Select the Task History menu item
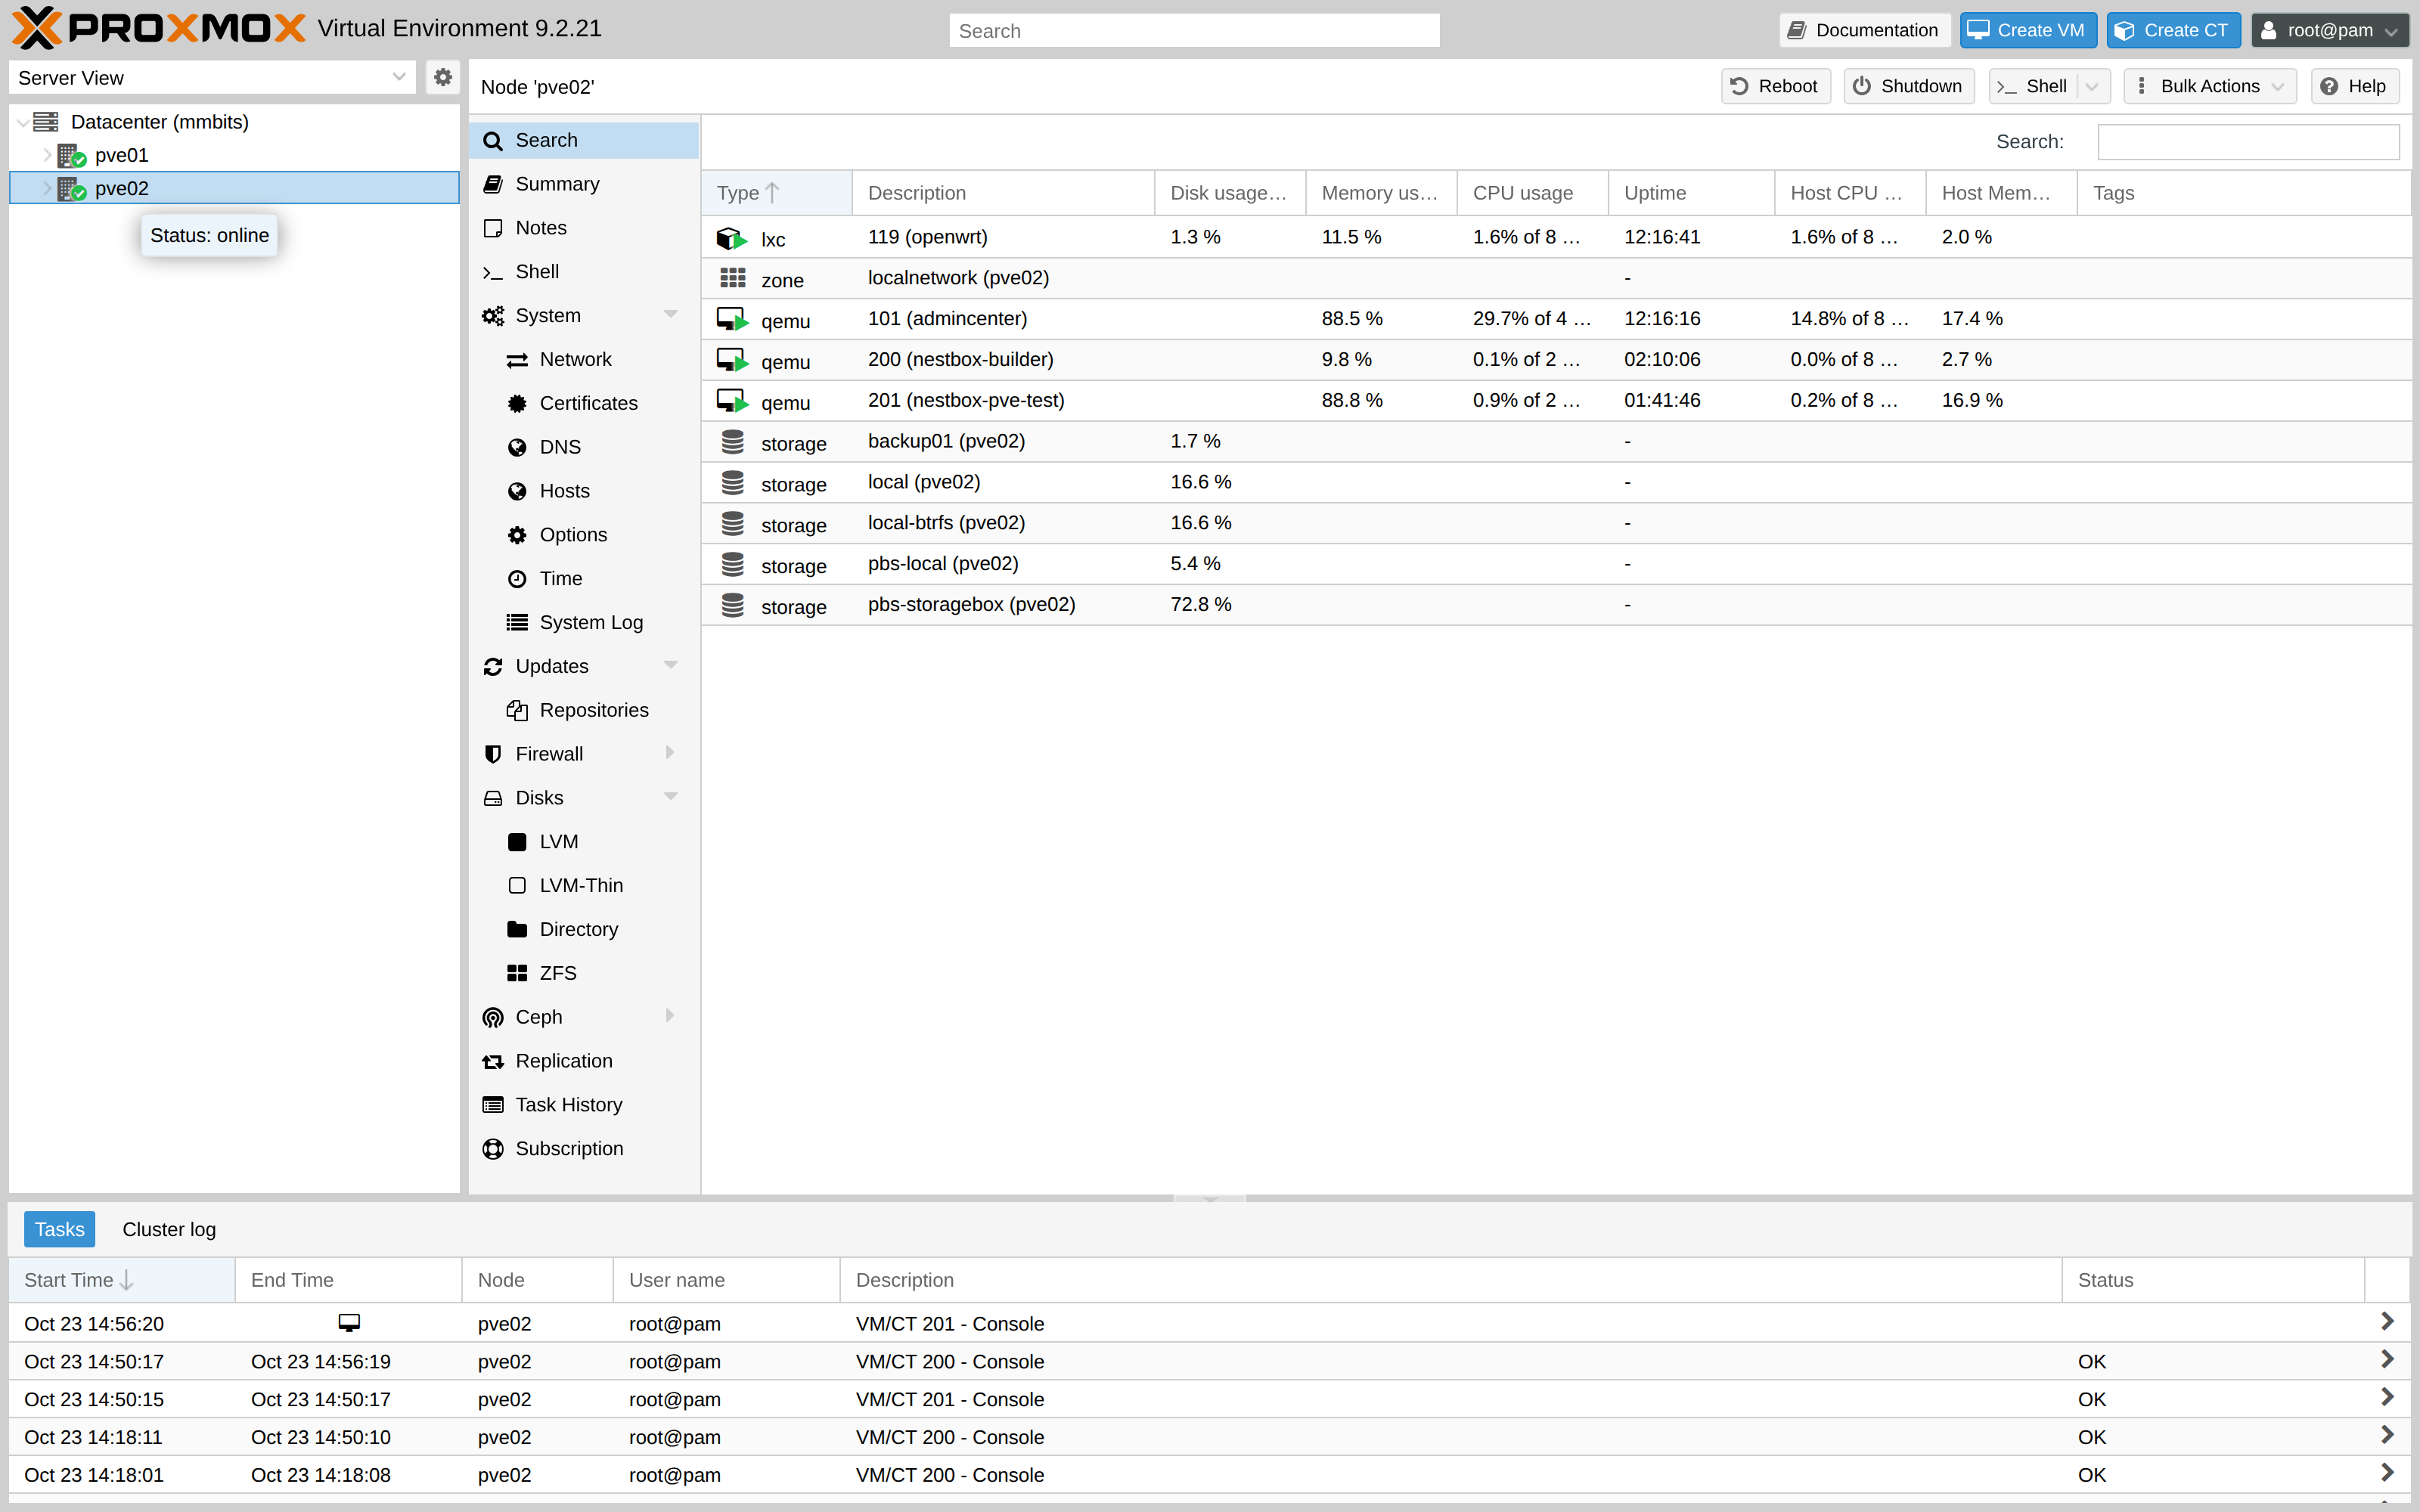This screenshot has width=2420, height=1512. [x=584, y=1105]
